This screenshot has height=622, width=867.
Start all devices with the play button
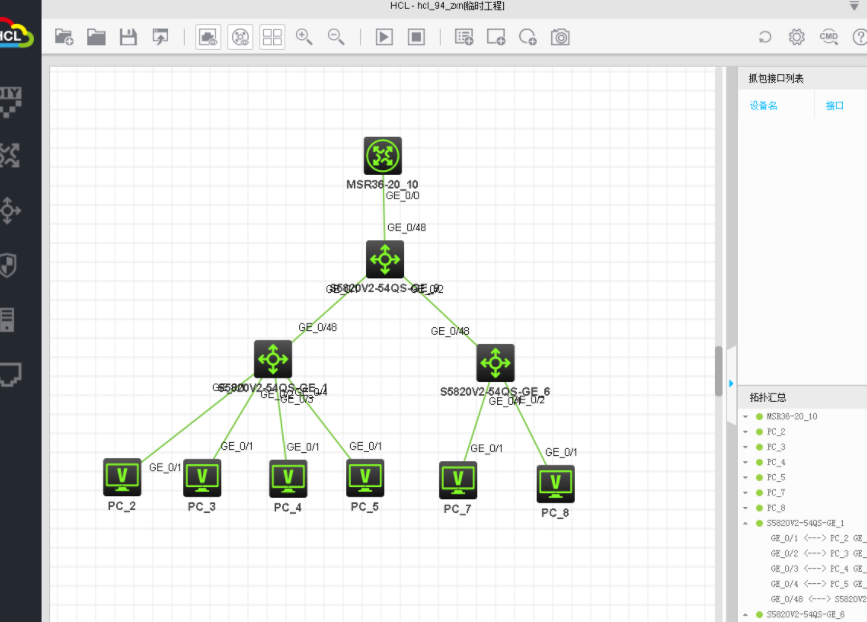click(384, 37)
